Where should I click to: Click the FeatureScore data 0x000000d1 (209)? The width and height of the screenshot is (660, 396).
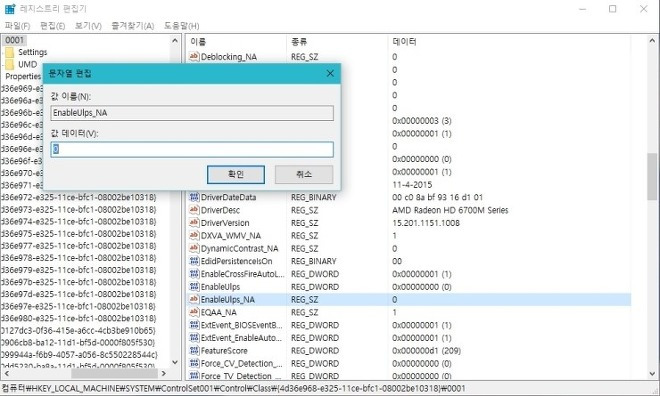426,351
